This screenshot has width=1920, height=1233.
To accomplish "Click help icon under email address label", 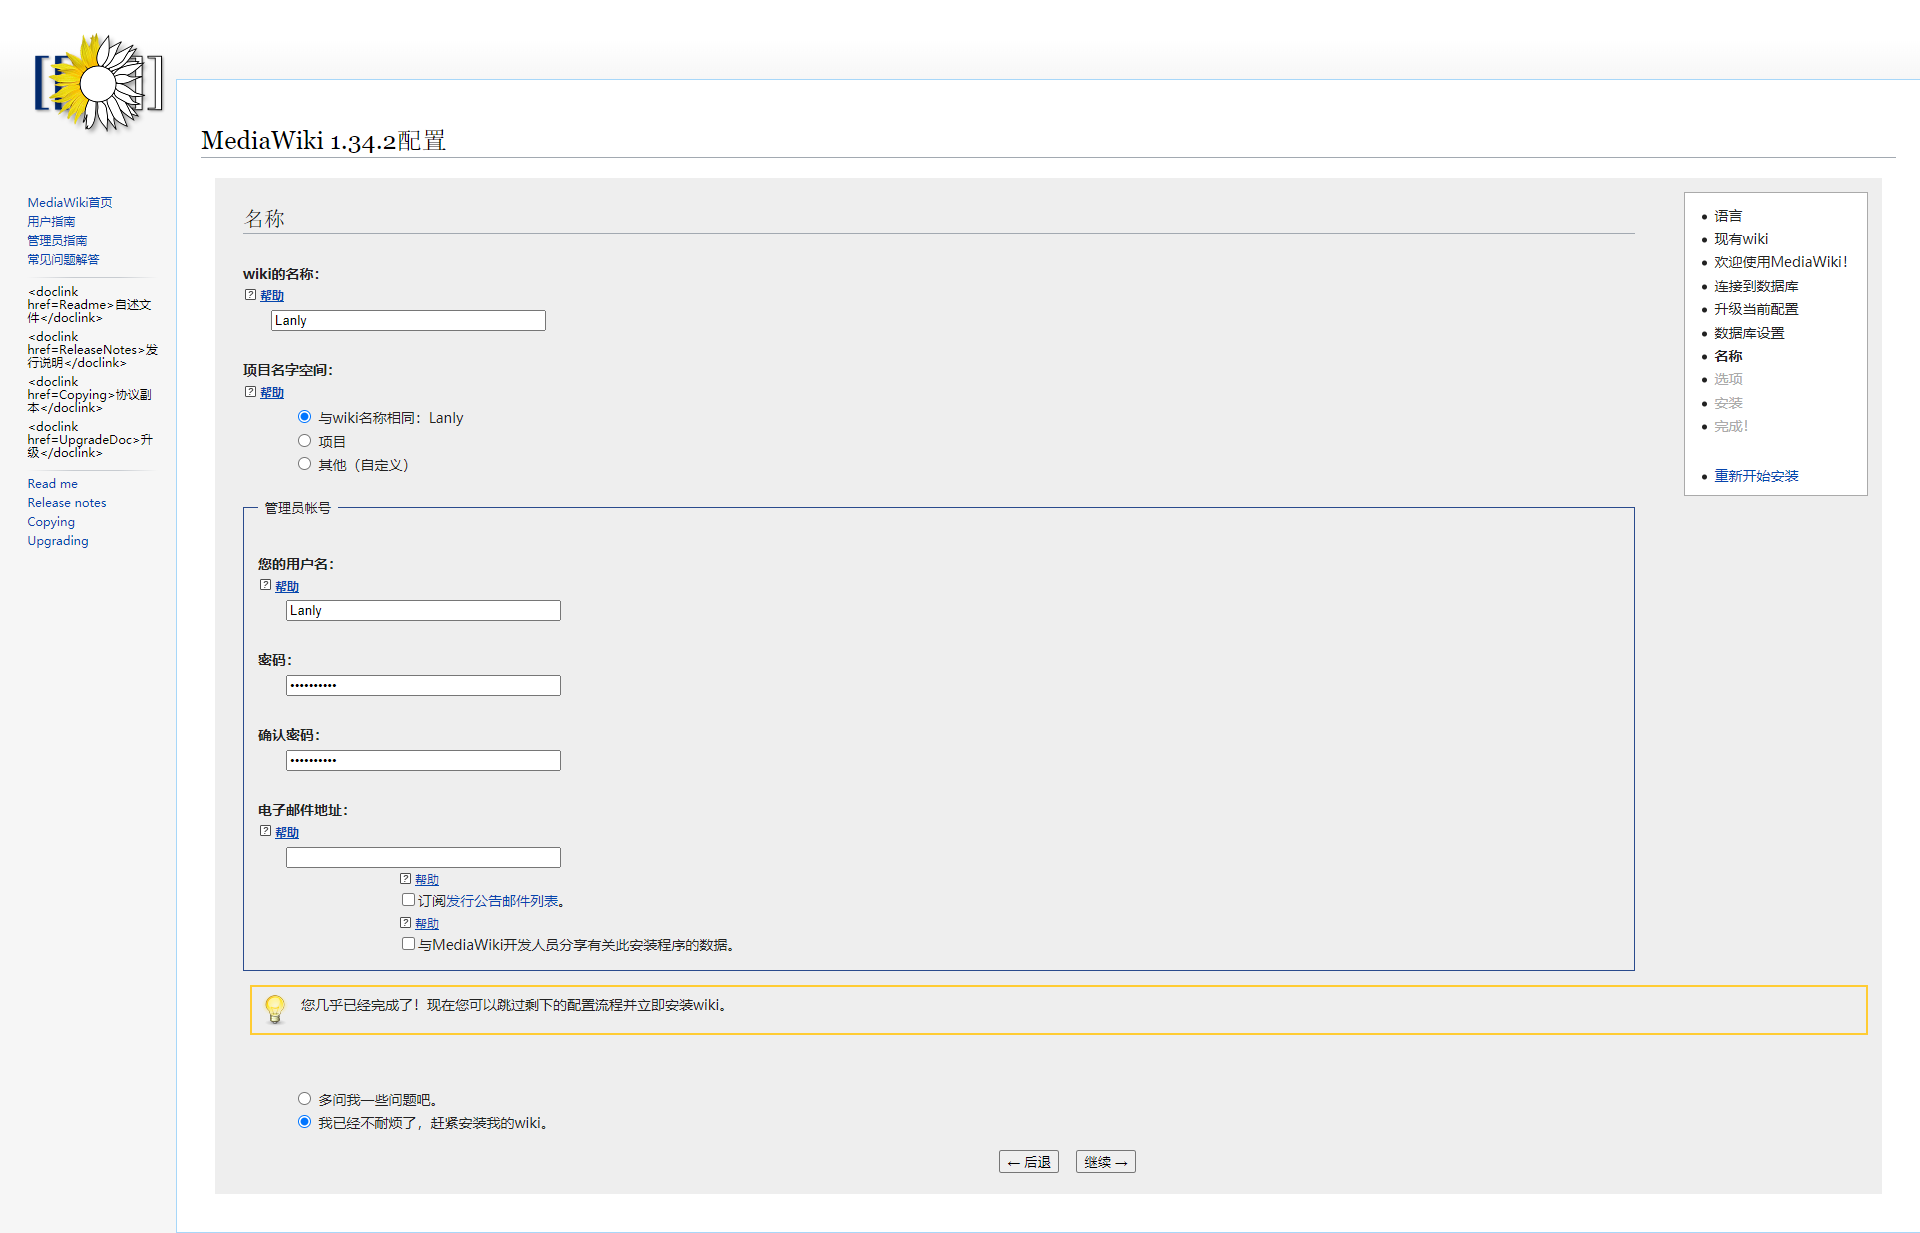I will 266,832.
